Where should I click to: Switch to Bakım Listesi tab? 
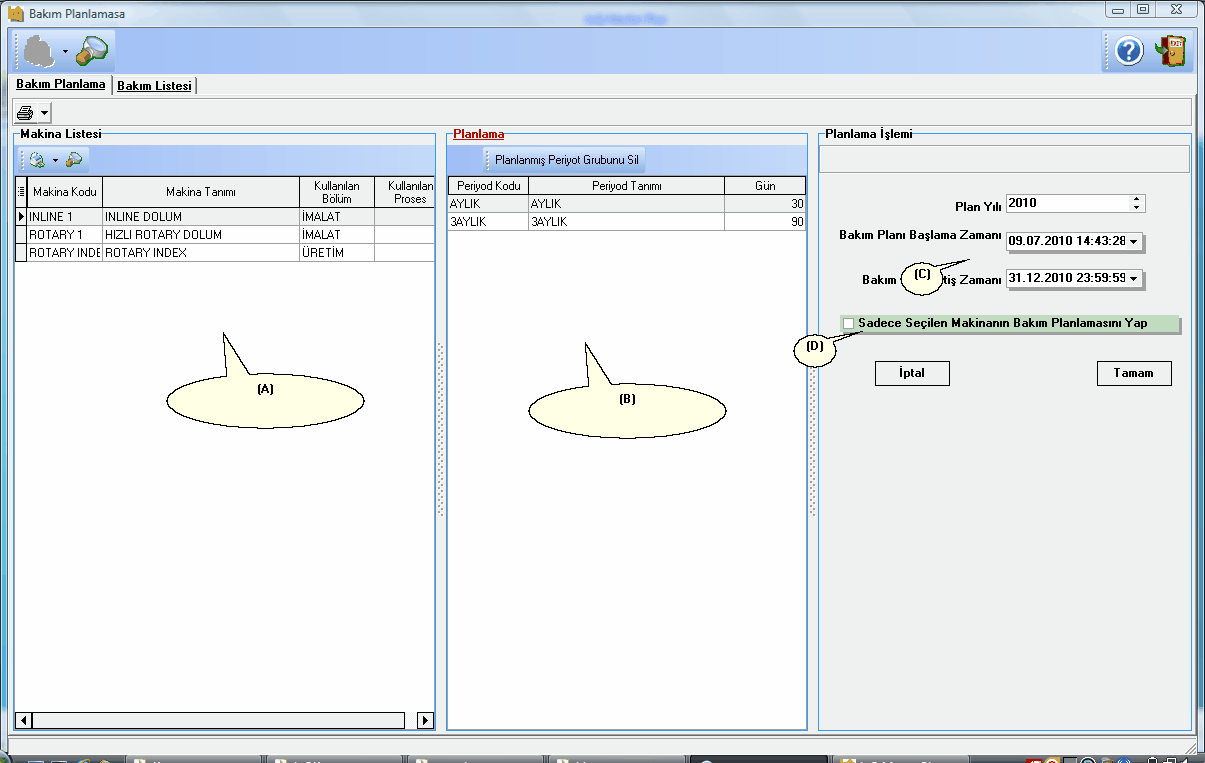154,86
